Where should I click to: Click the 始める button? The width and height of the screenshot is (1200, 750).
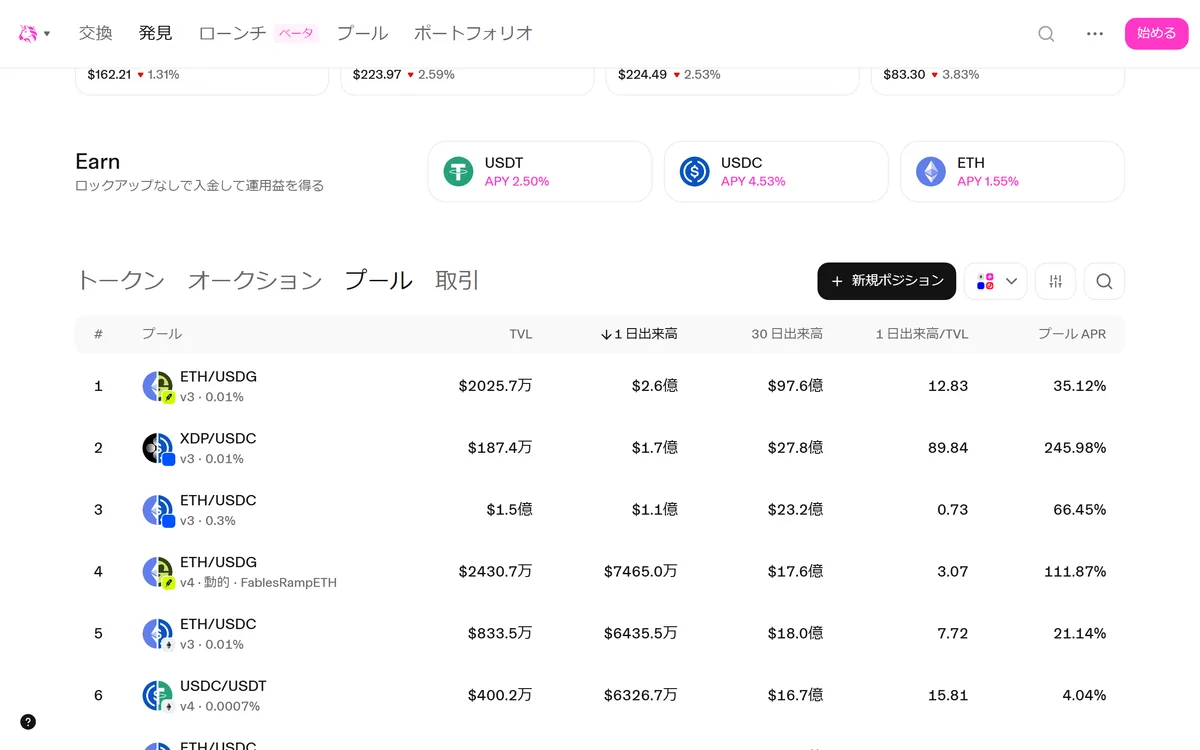pyautogui.click(x=1157, y=33)
